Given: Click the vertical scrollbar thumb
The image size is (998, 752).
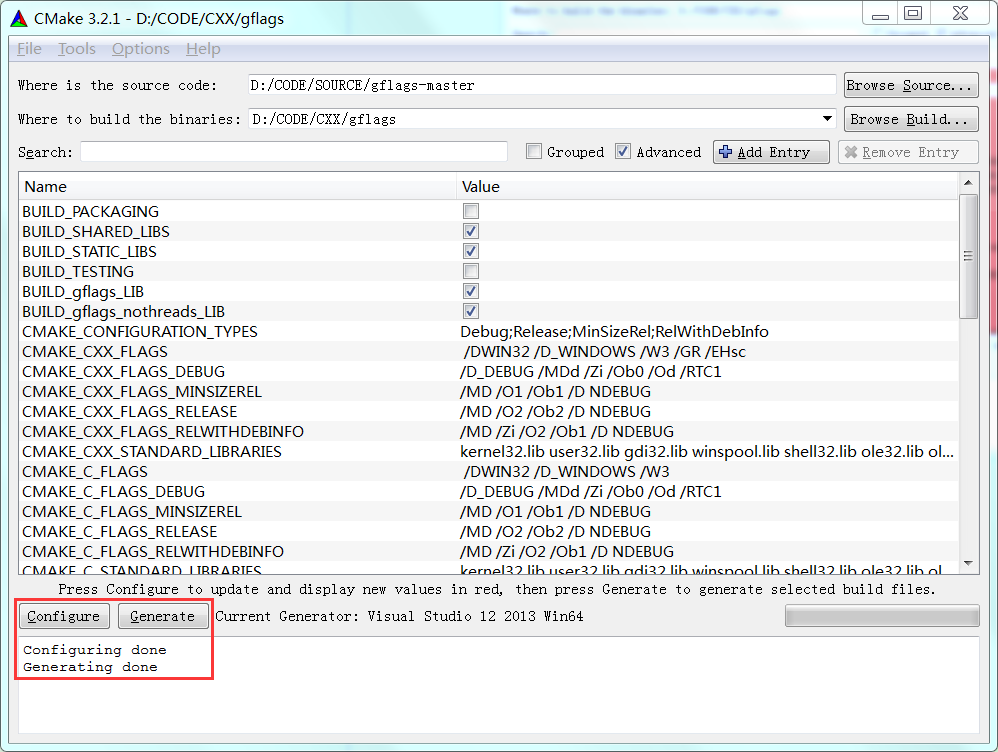Looking at the screenshot, I should (x=968, y=257).
